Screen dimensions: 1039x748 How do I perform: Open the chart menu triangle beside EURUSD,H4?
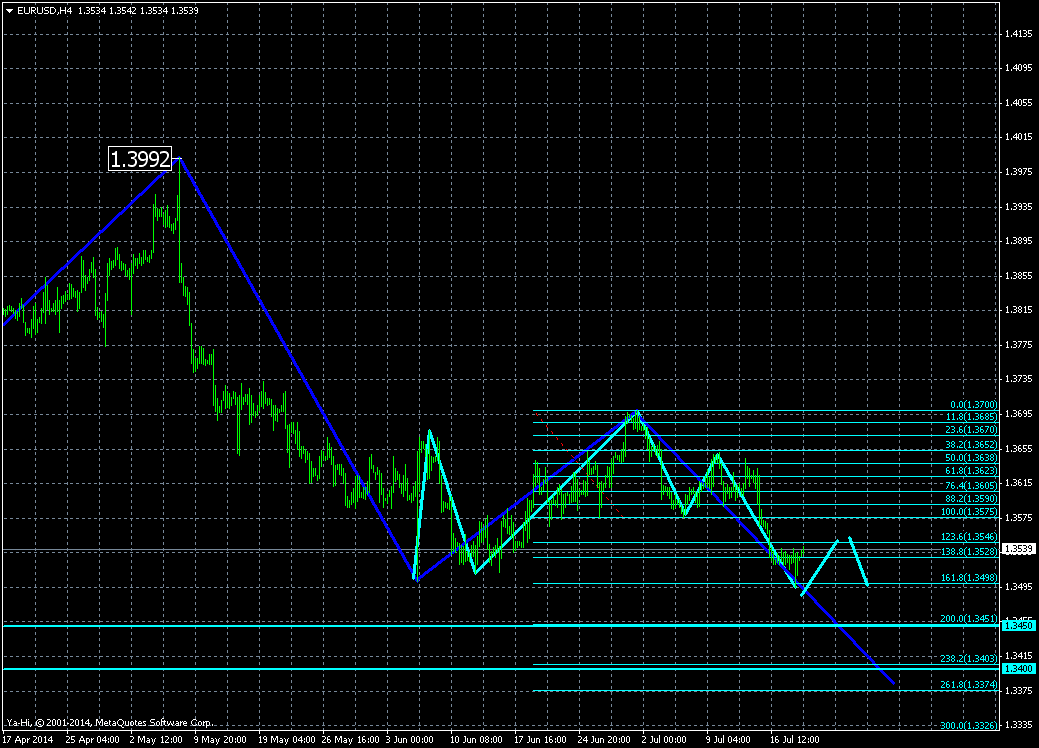click(x=9, y=11)
